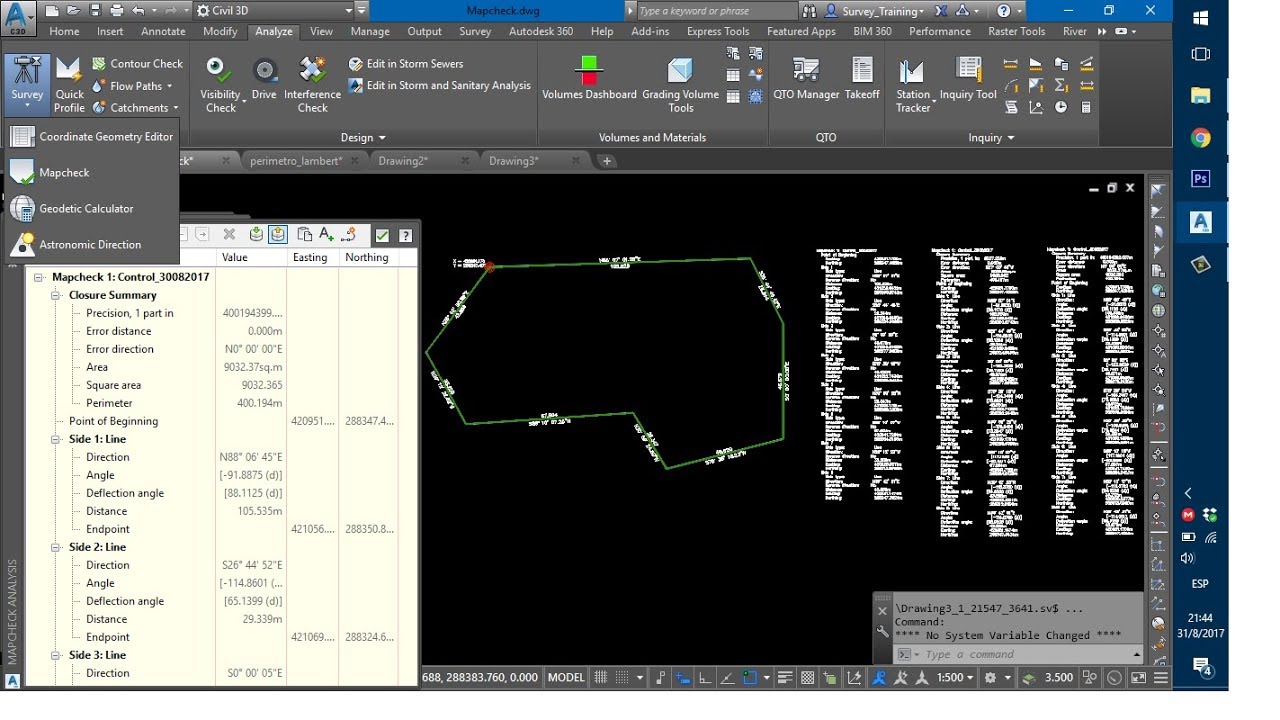Screen dimensions: 1280x720
Task: Toggle the drawing grid display
Action: coord(601,677)
